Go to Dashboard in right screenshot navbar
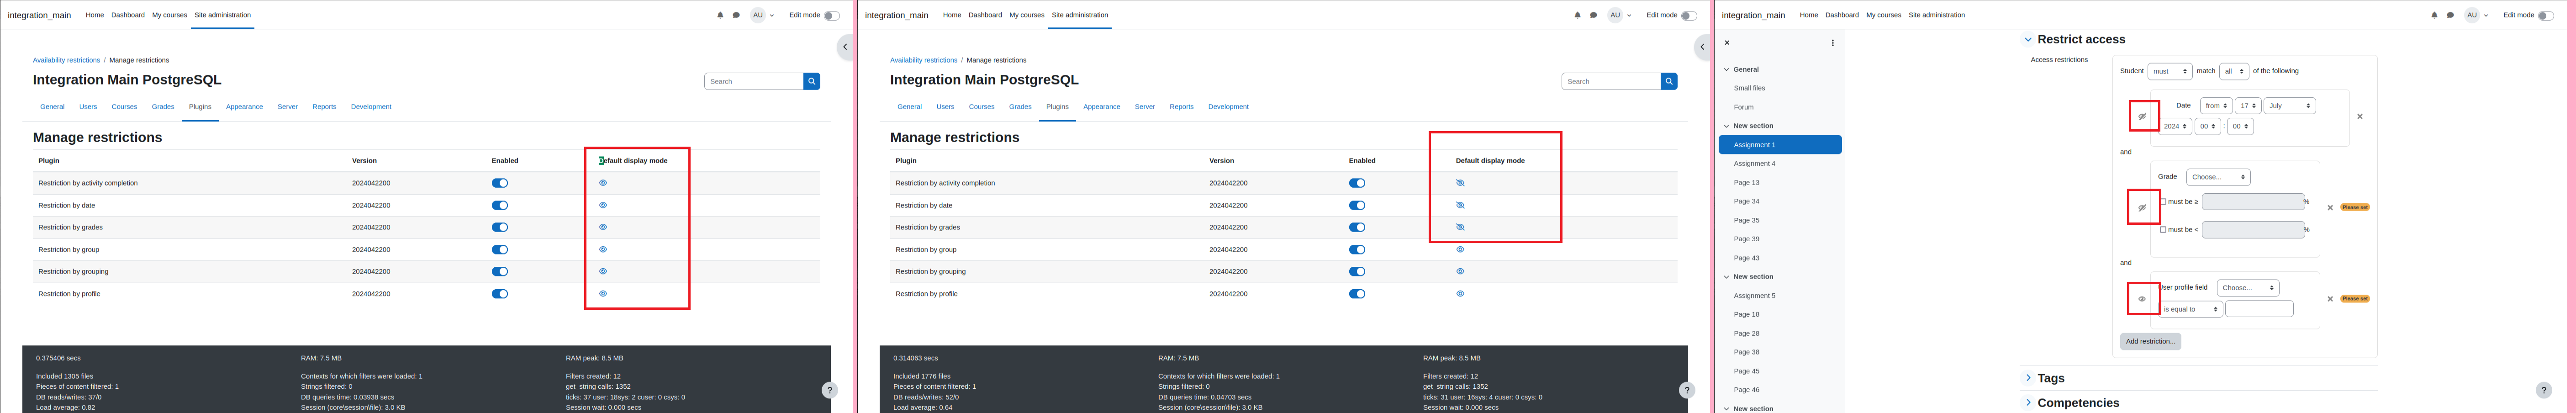Screen dimensions: 2576x413 [1842, 15]
